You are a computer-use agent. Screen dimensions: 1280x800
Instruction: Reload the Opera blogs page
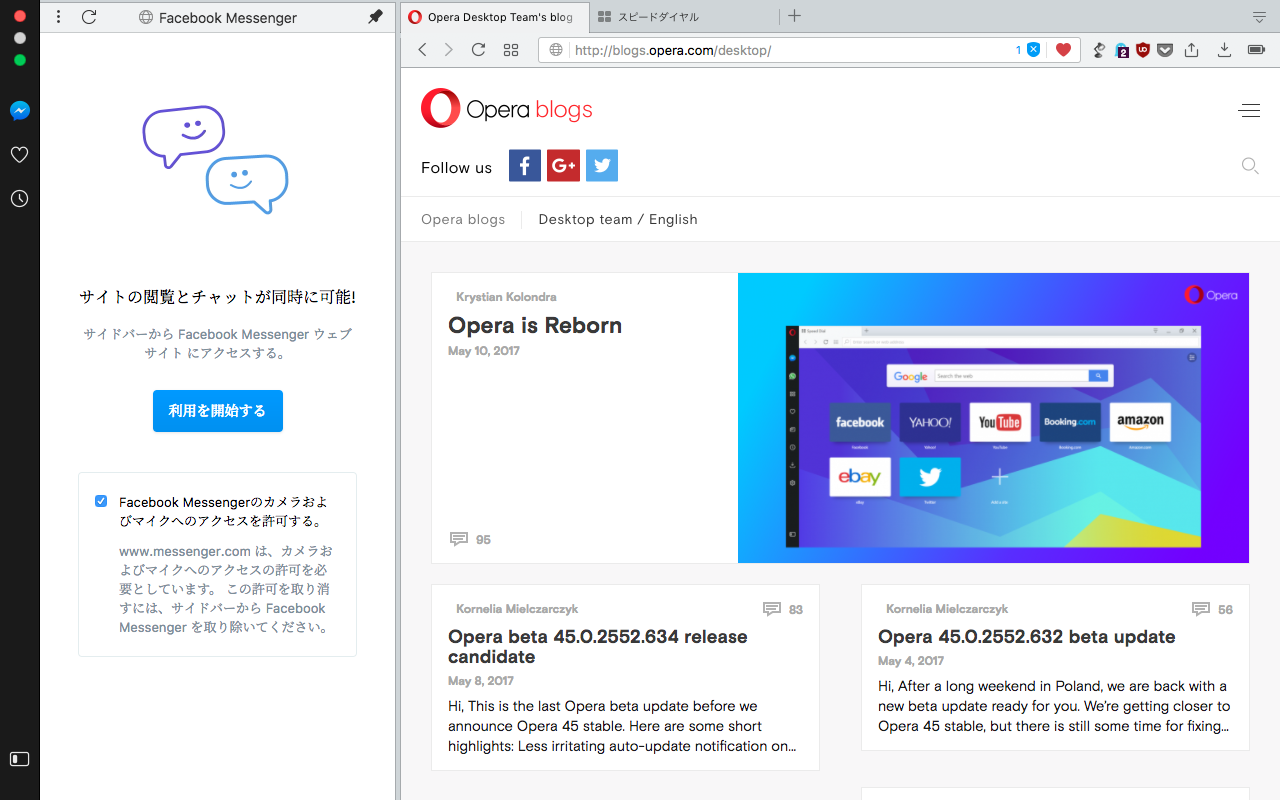(x=478, y=50)
